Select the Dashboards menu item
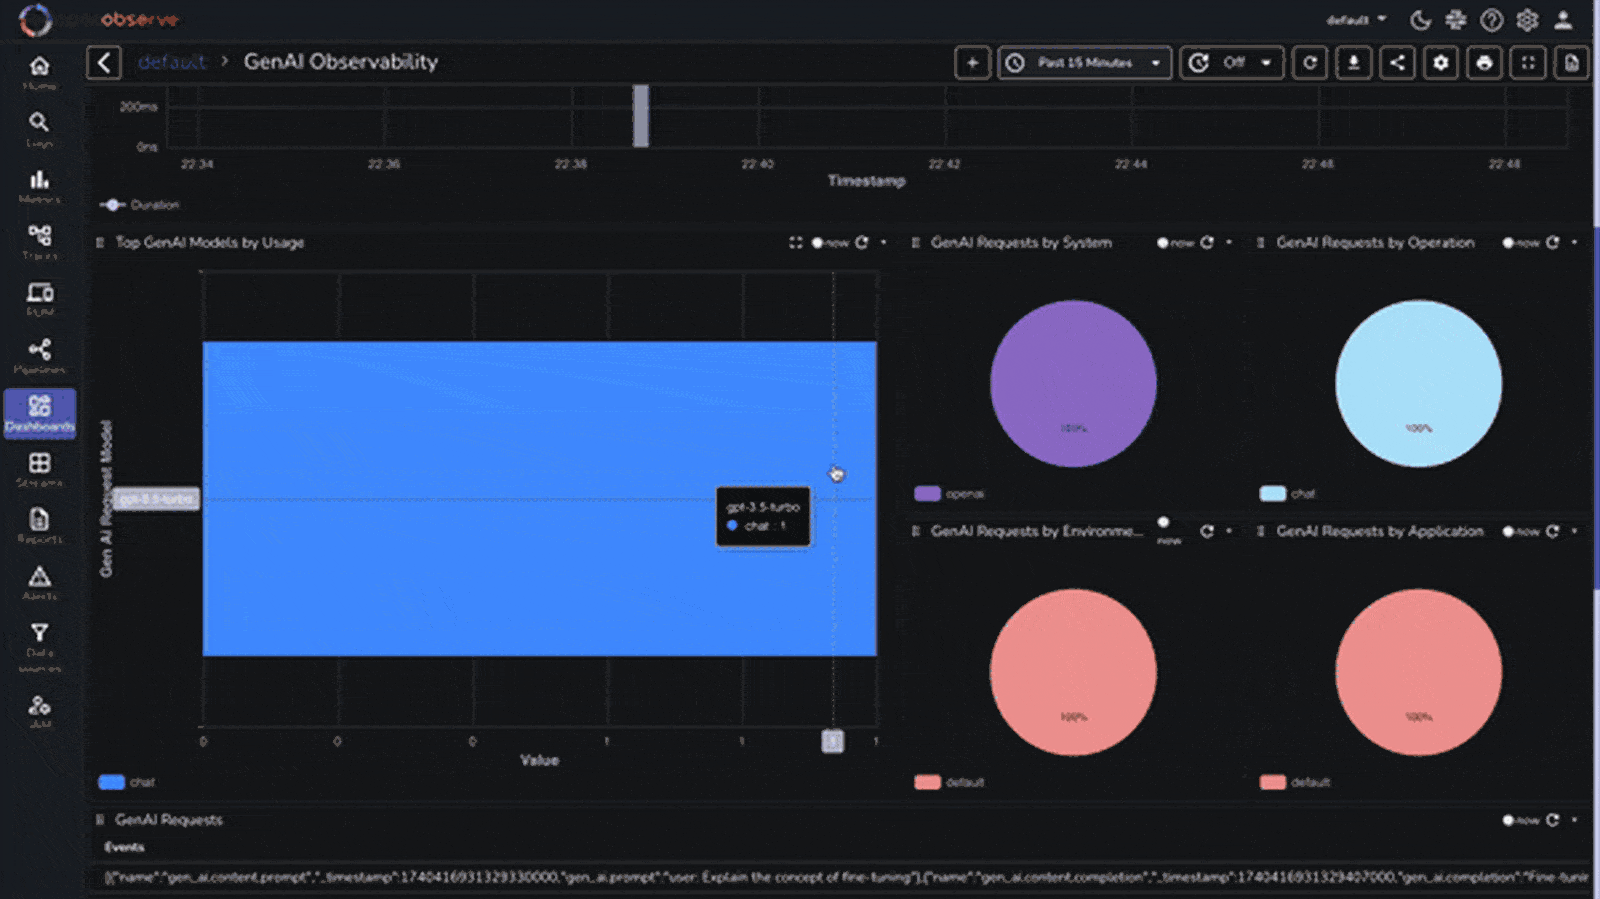1600x899 pixels. coord(39,412)
